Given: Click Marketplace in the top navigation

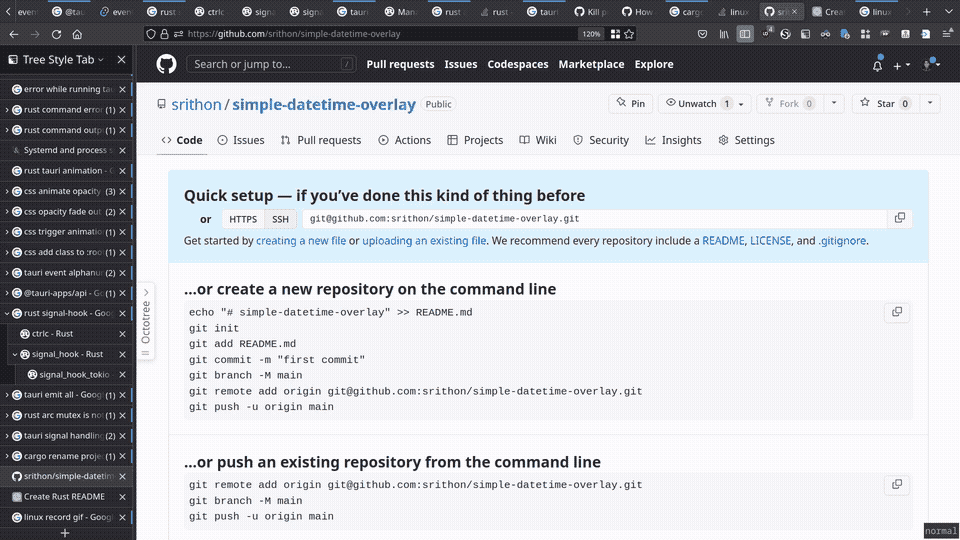Looking at the screenshot, I should (x=591, y=64).
